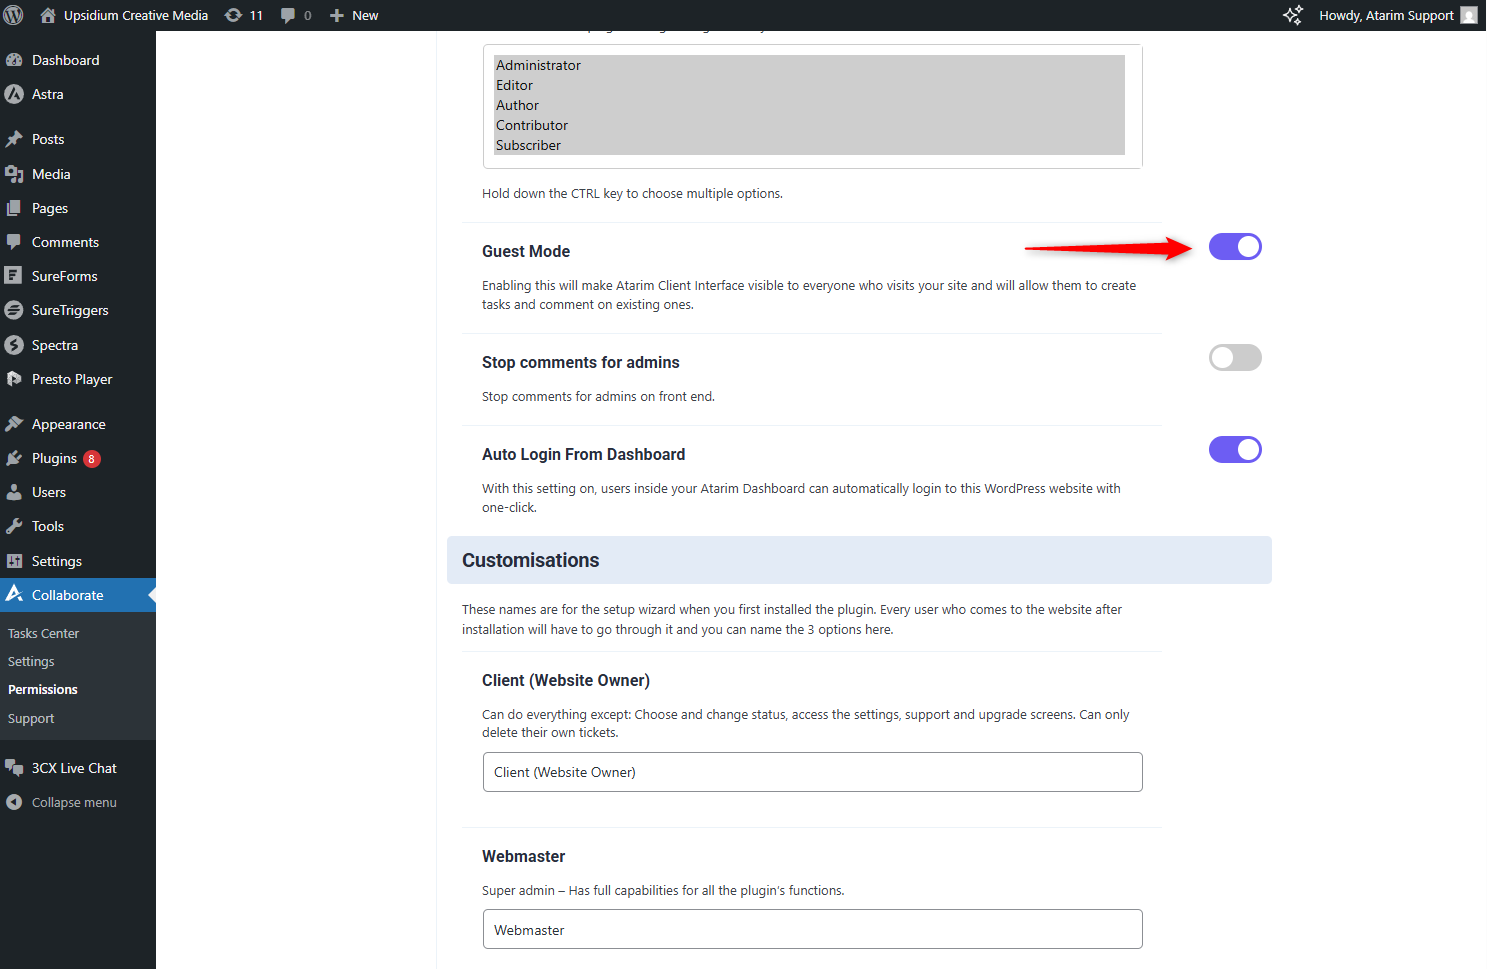This screenshot has width=1487, height=969.
Task: Click the Client (Website Owner) text field
Action: pyautogui.click(x=812, y=772)
